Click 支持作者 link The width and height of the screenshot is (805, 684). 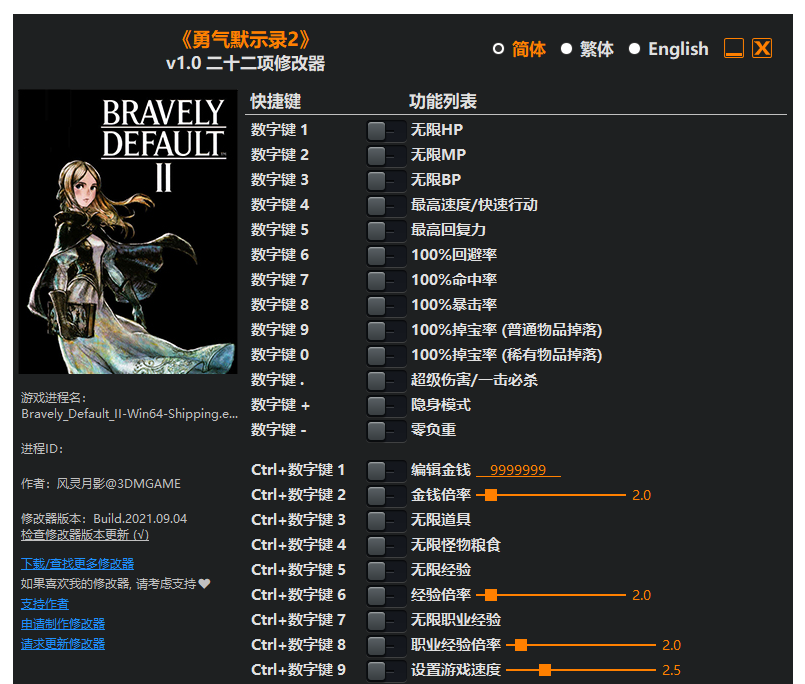45,604
